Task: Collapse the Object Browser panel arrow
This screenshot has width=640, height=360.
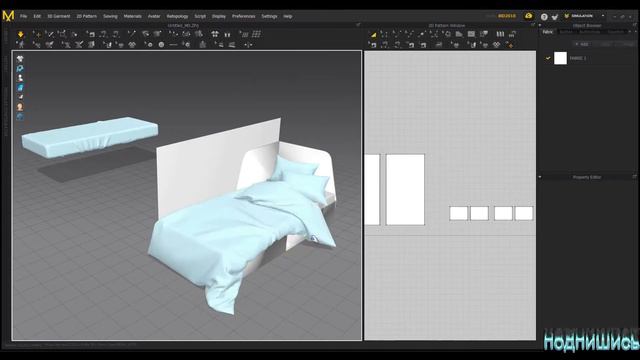Action: pos(540,25)
